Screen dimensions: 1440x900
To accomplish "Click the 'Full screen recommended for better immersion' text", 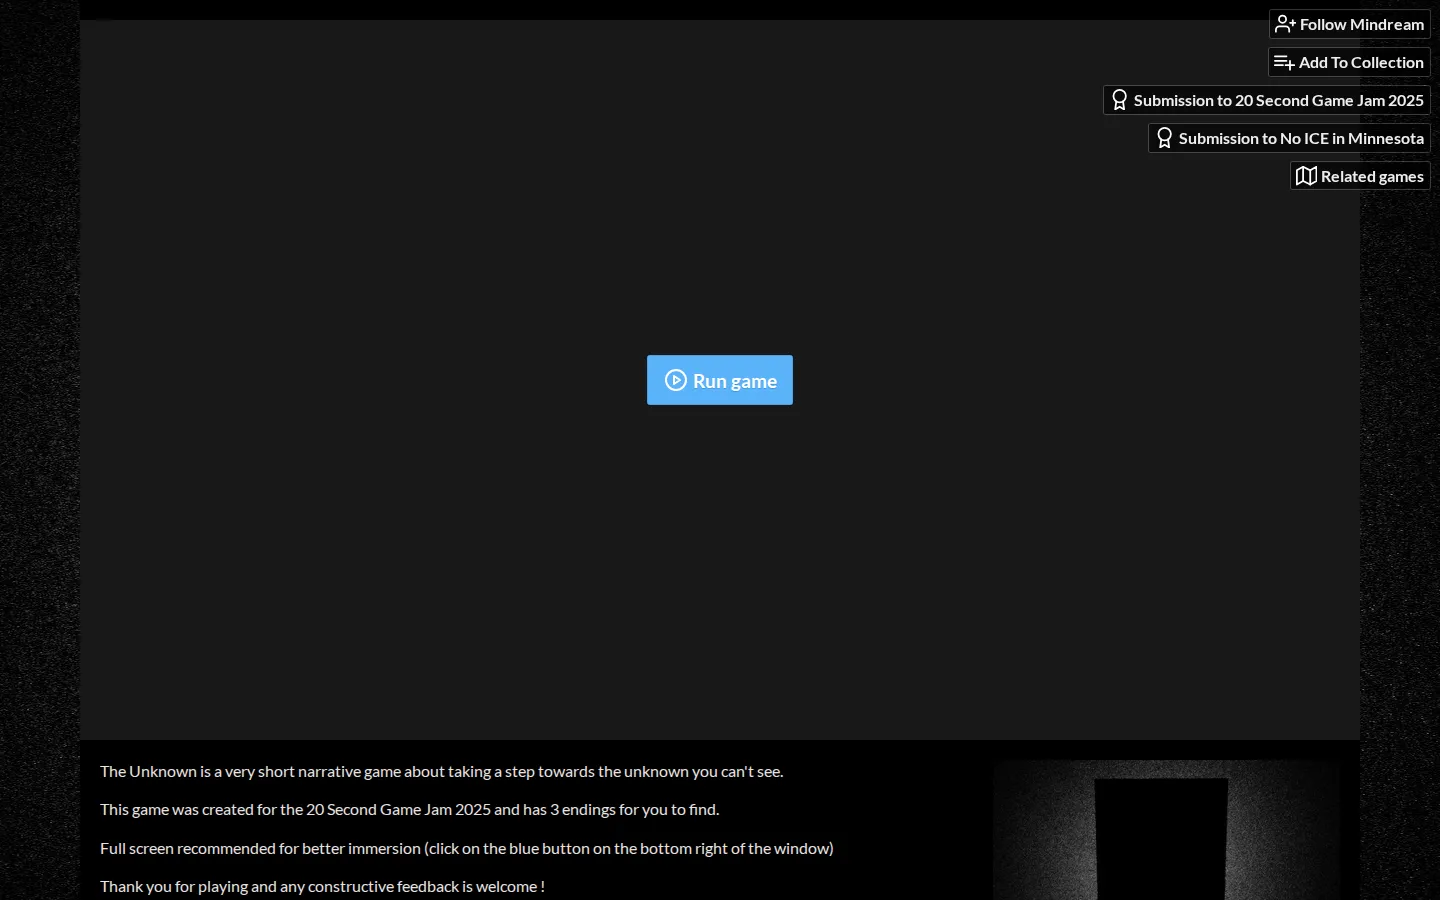I will click(x=260, y=848).
